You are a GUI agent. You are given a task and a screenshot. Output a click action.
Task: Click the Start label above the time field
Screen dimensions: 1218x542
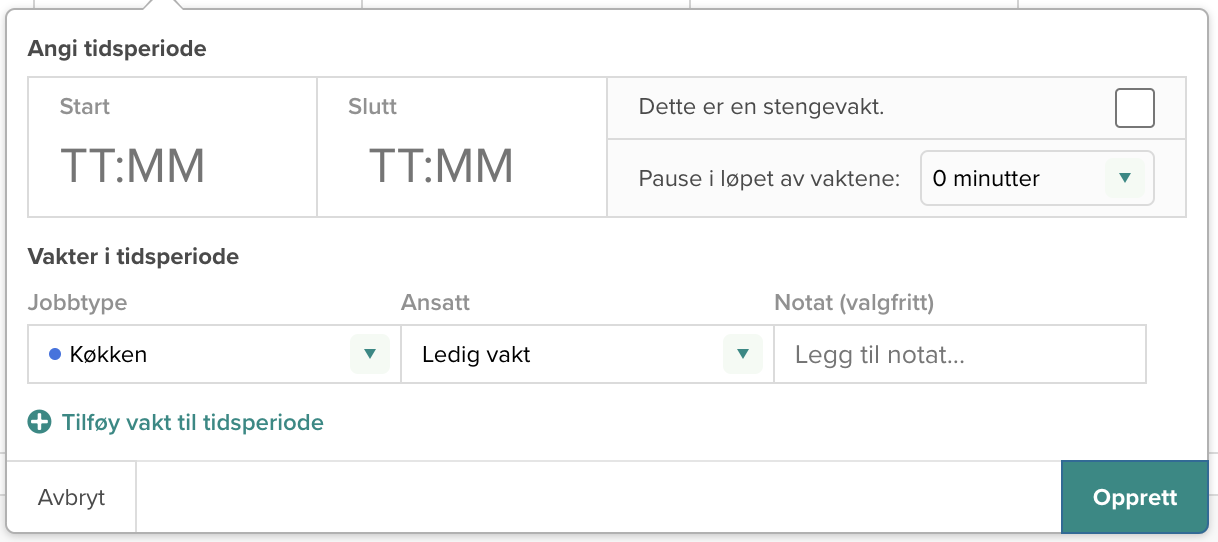(85, 106)
